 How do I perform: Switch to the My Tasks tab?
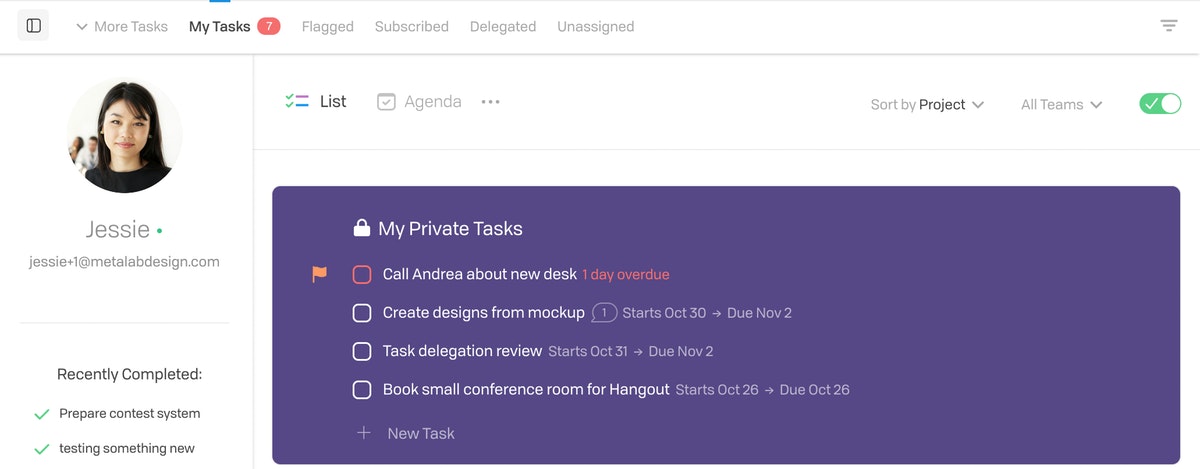219,27
